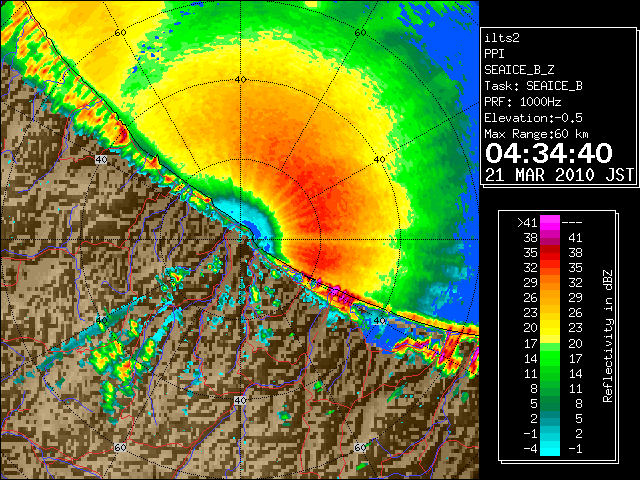Select '20' in the legend's left column
The width and height of the screenshot is (640, 480).
pyautogui.click(x=530, y=328)
